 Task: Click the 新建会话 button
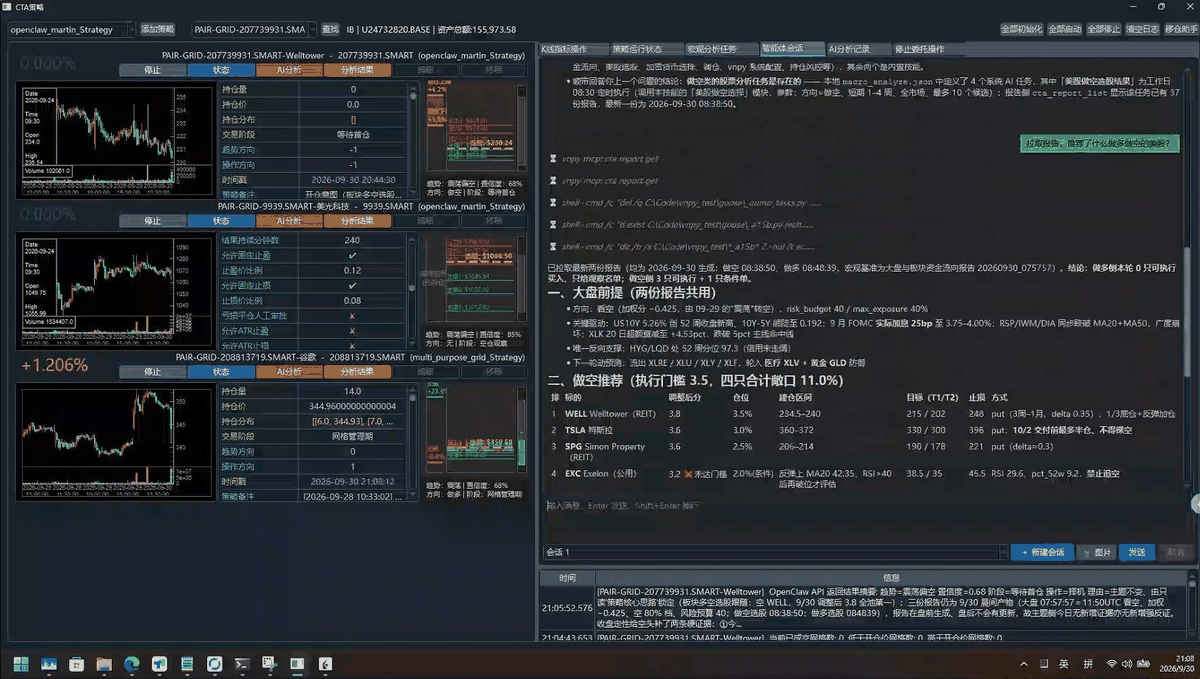click(x=1043, y=552)
